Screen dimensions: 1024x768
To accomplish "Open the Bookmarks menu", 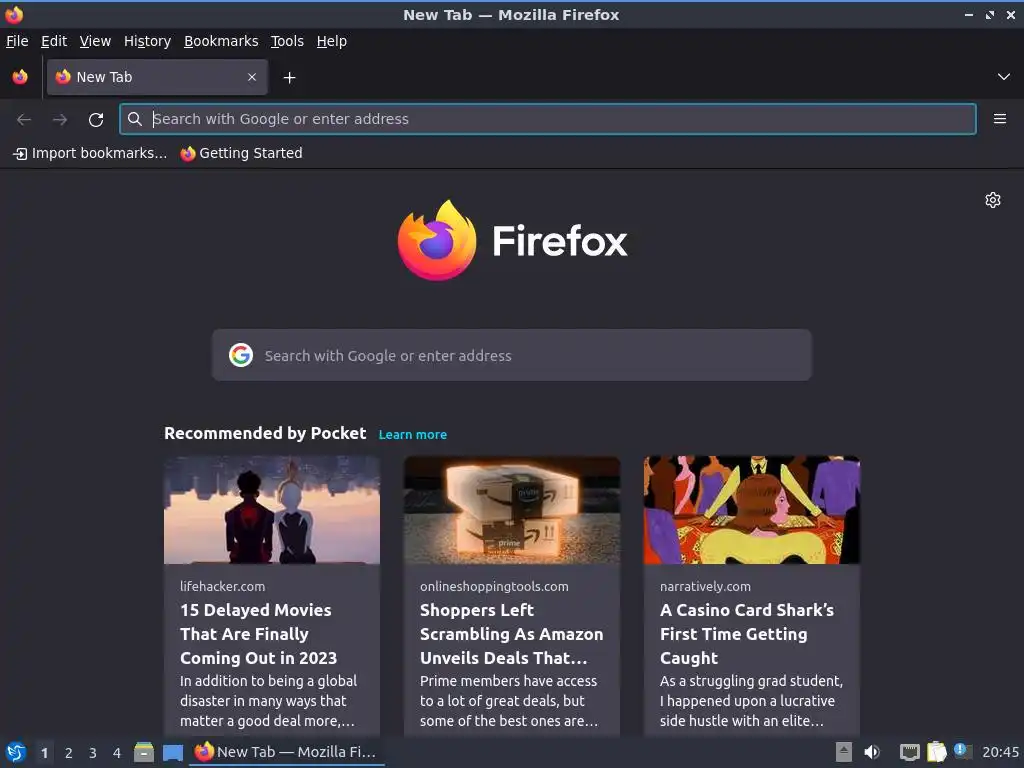I will coord(221,41).
